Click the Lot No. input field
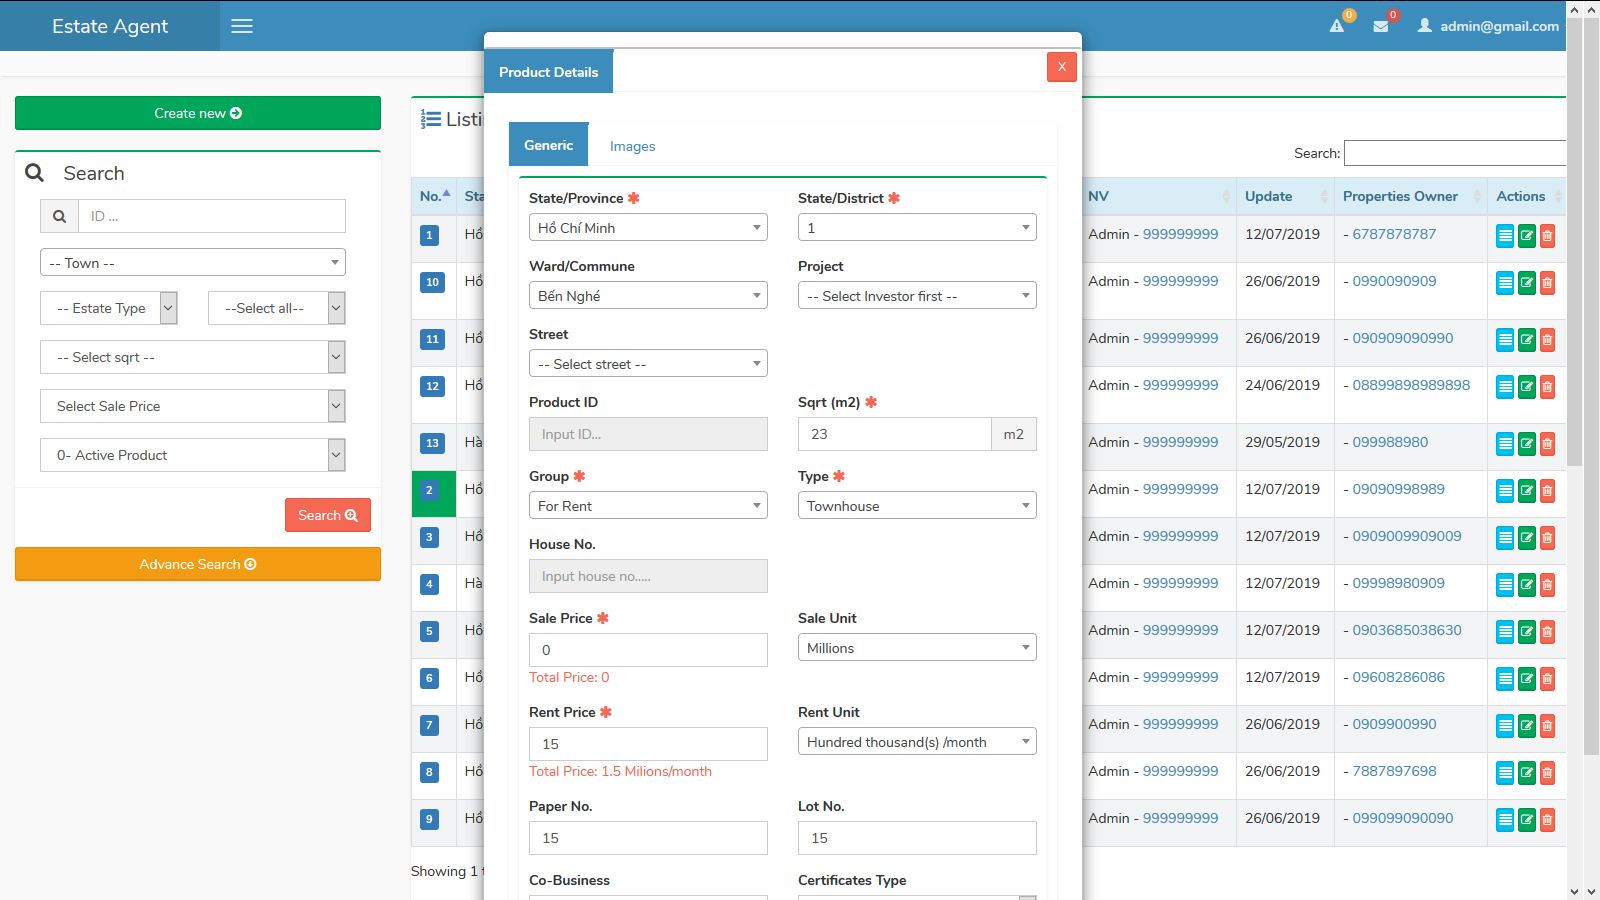The height and width of the screenshot is (900, 1600). point(917,838)
